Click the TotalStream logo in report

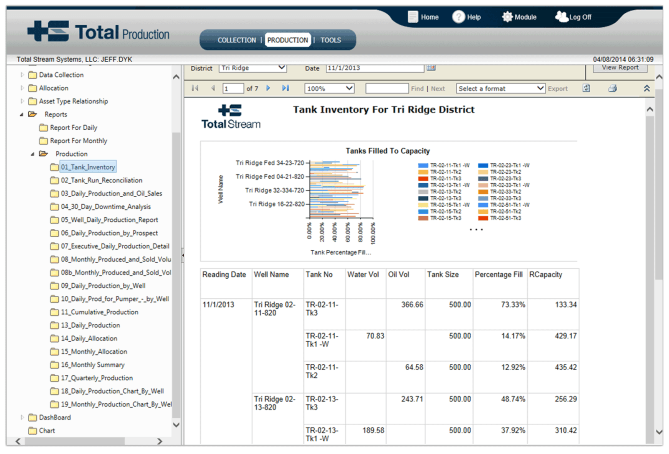231,117
